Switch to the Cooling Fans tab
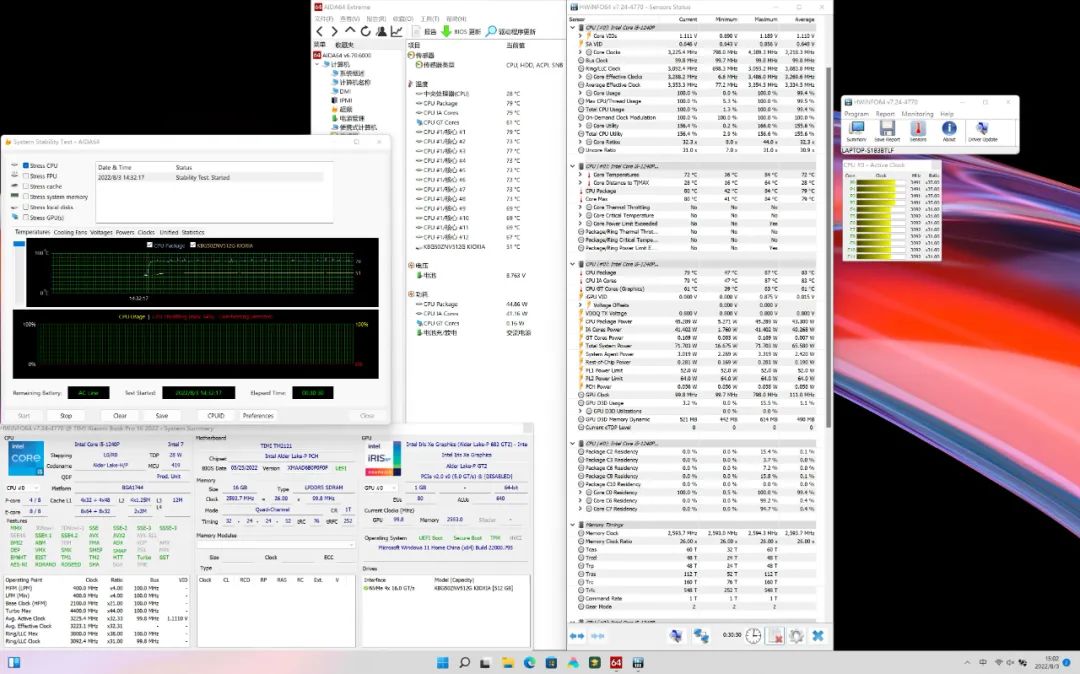The height and width of the screenshot is (674, 1080). 70,232
